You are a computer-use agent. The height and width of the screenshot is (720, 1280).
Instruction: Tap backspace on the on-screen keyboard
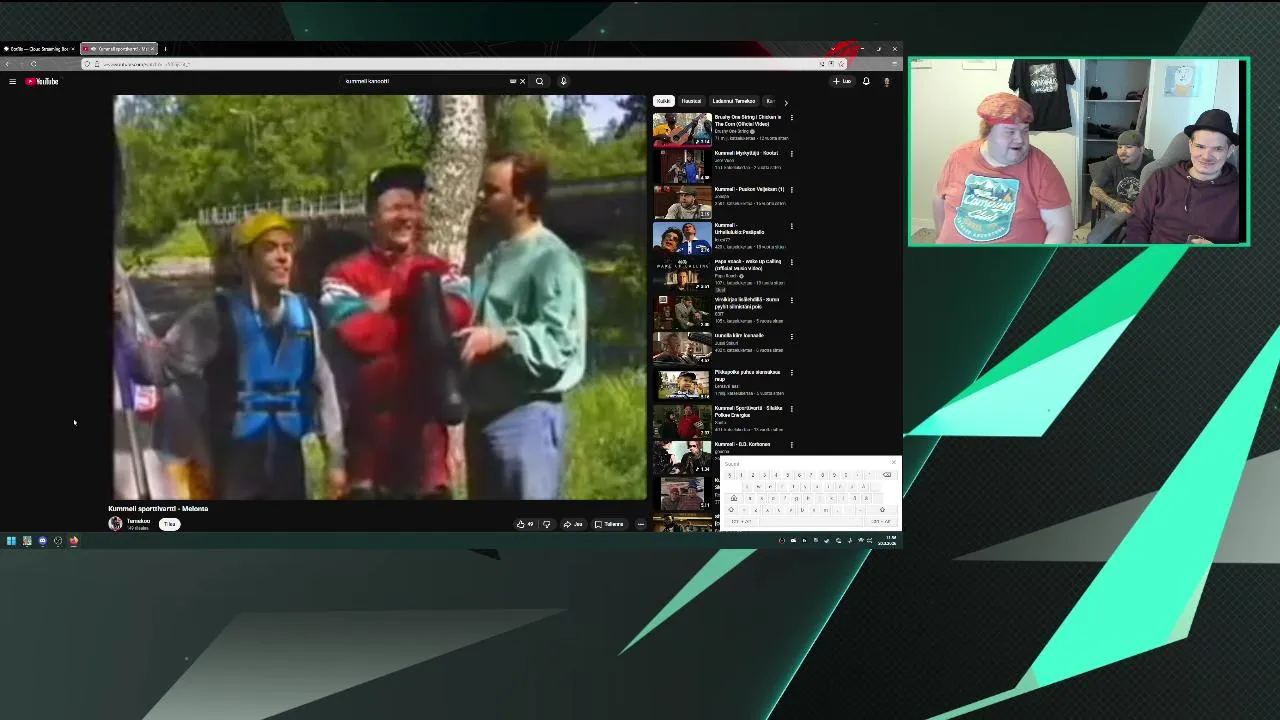click(x=886, y=475)
